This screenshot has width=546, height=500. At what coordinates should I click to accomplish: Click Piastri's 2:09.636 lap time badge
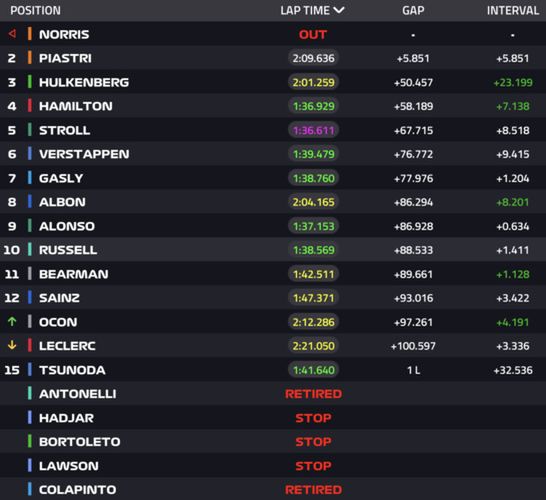pyautogui.click(x=313, y=58)
